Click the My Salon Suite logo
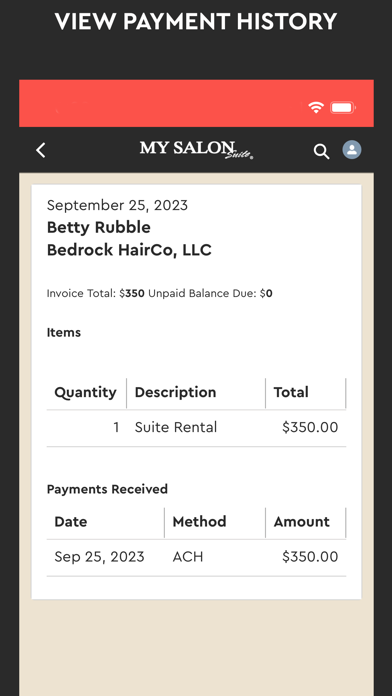 pos(197,150)
